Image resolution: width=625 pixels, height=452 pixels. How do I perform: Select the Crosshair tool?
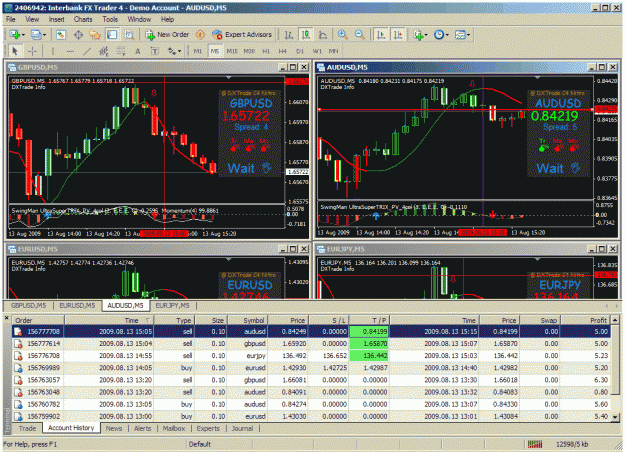click(32, 51)
